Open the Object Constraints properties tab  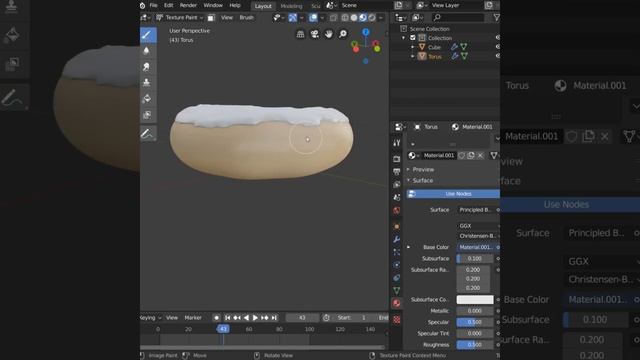[397, 278]
